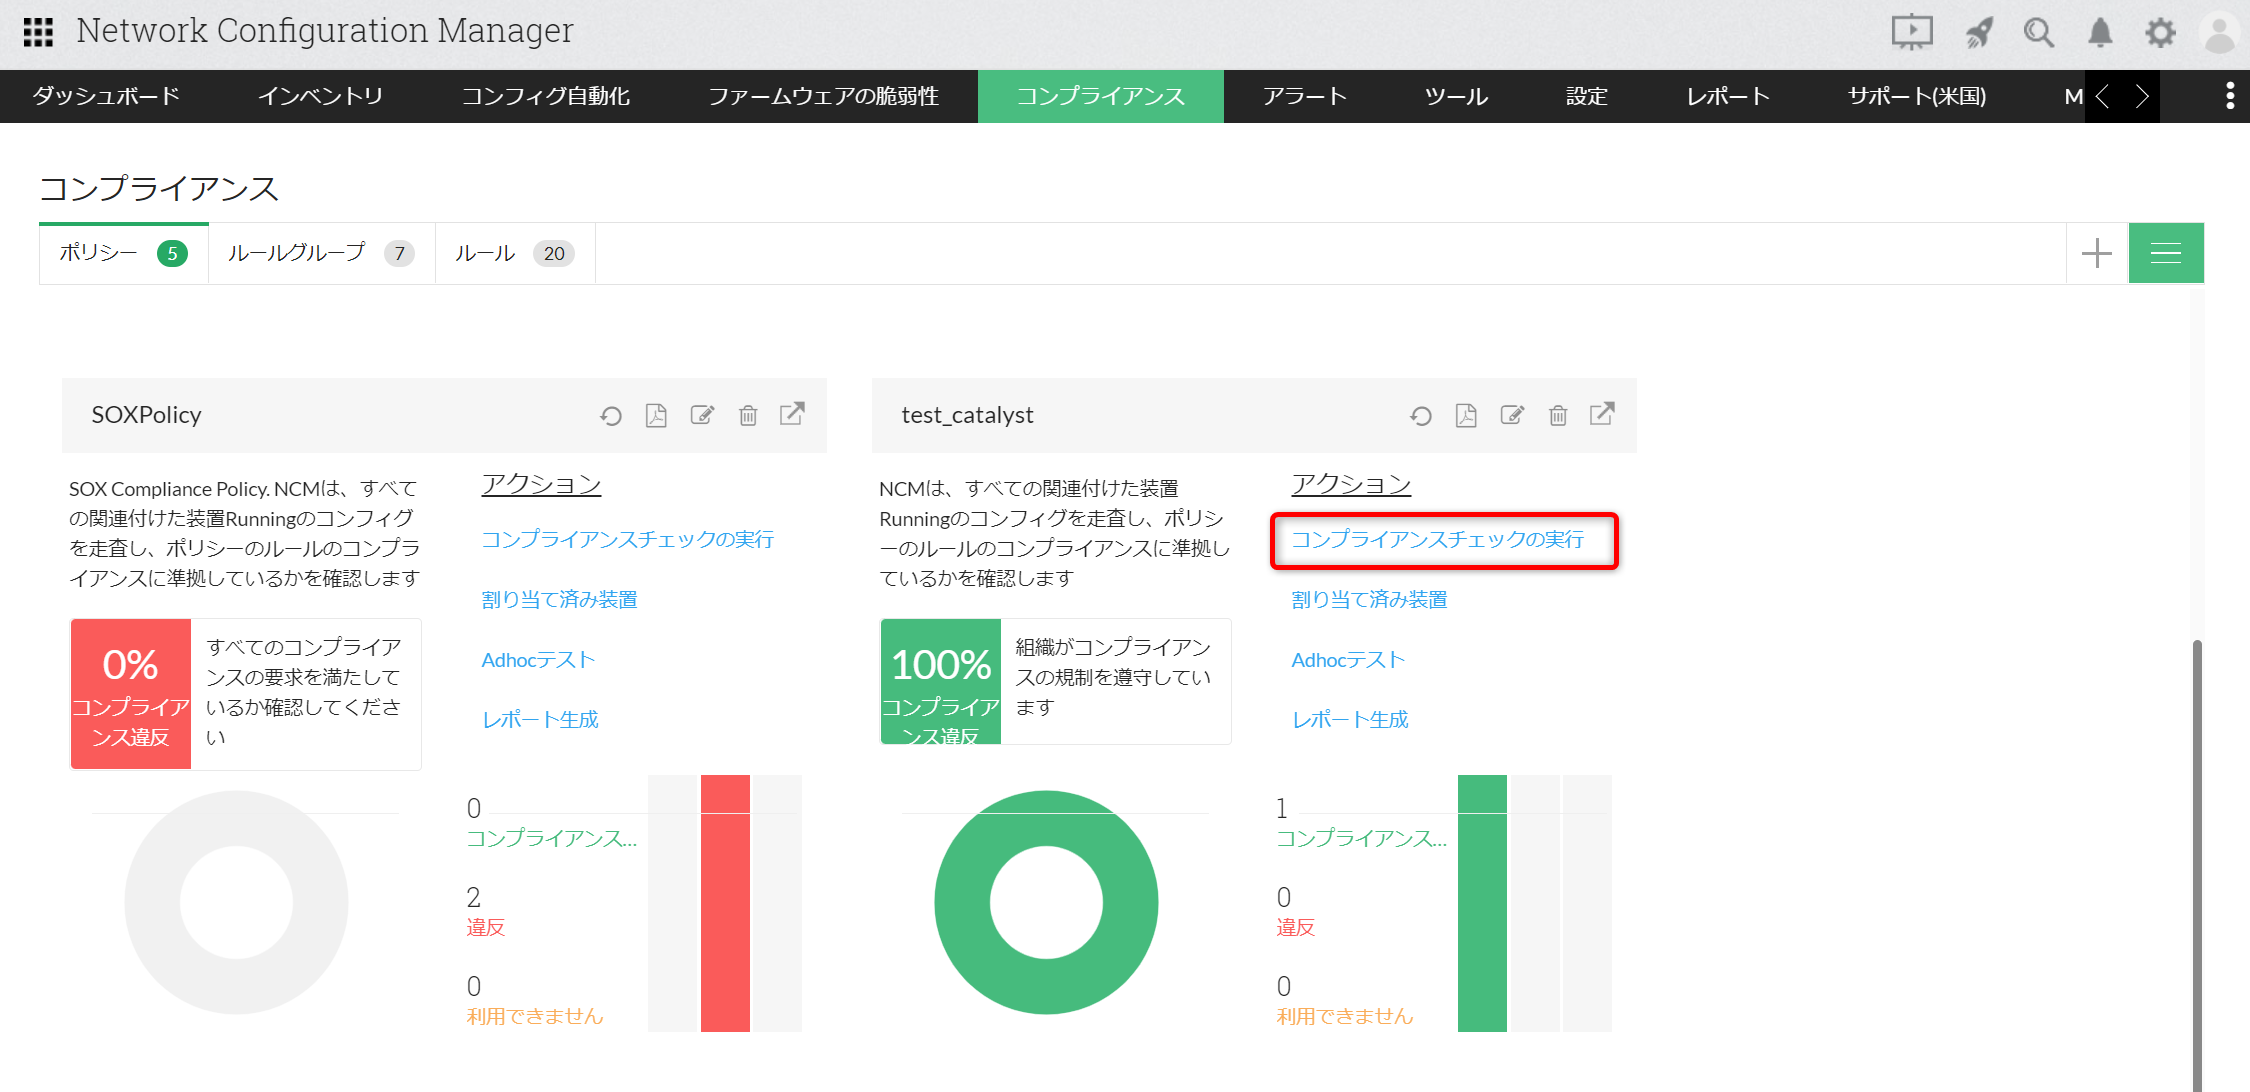This screenshot has height=1092, width=2250.
Task: Click Adhocテスト link under SOXPolicy
Action: point(538,660)
